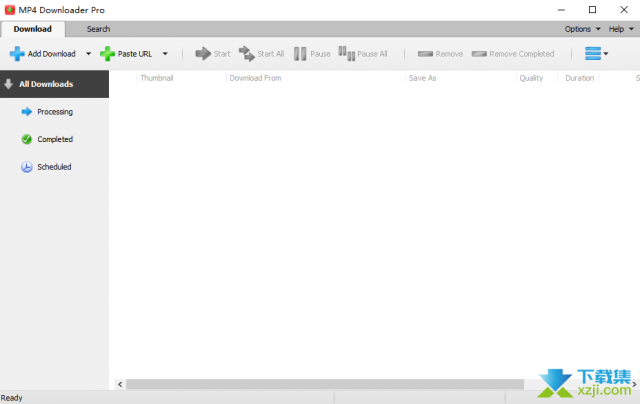Click the Start All double-arrow icon
The width and height of the screenshot is (640, 404).
[247, 53]
